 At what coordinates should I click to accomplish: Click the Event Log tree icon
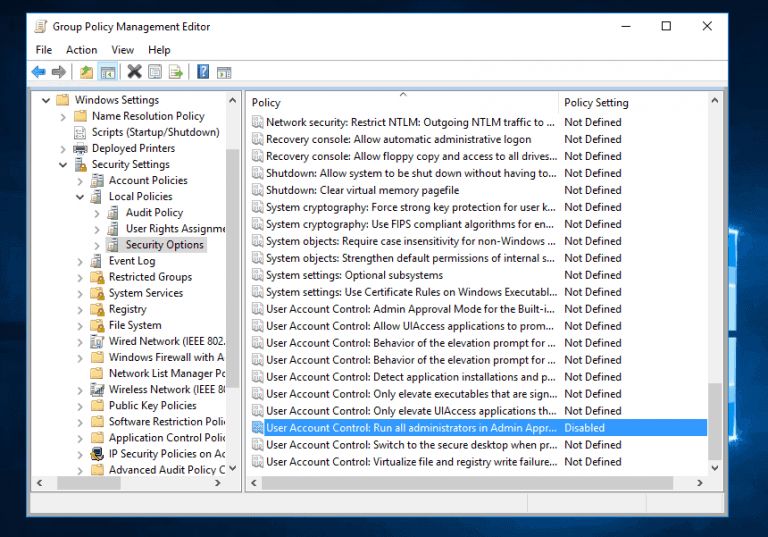[96, 261]
